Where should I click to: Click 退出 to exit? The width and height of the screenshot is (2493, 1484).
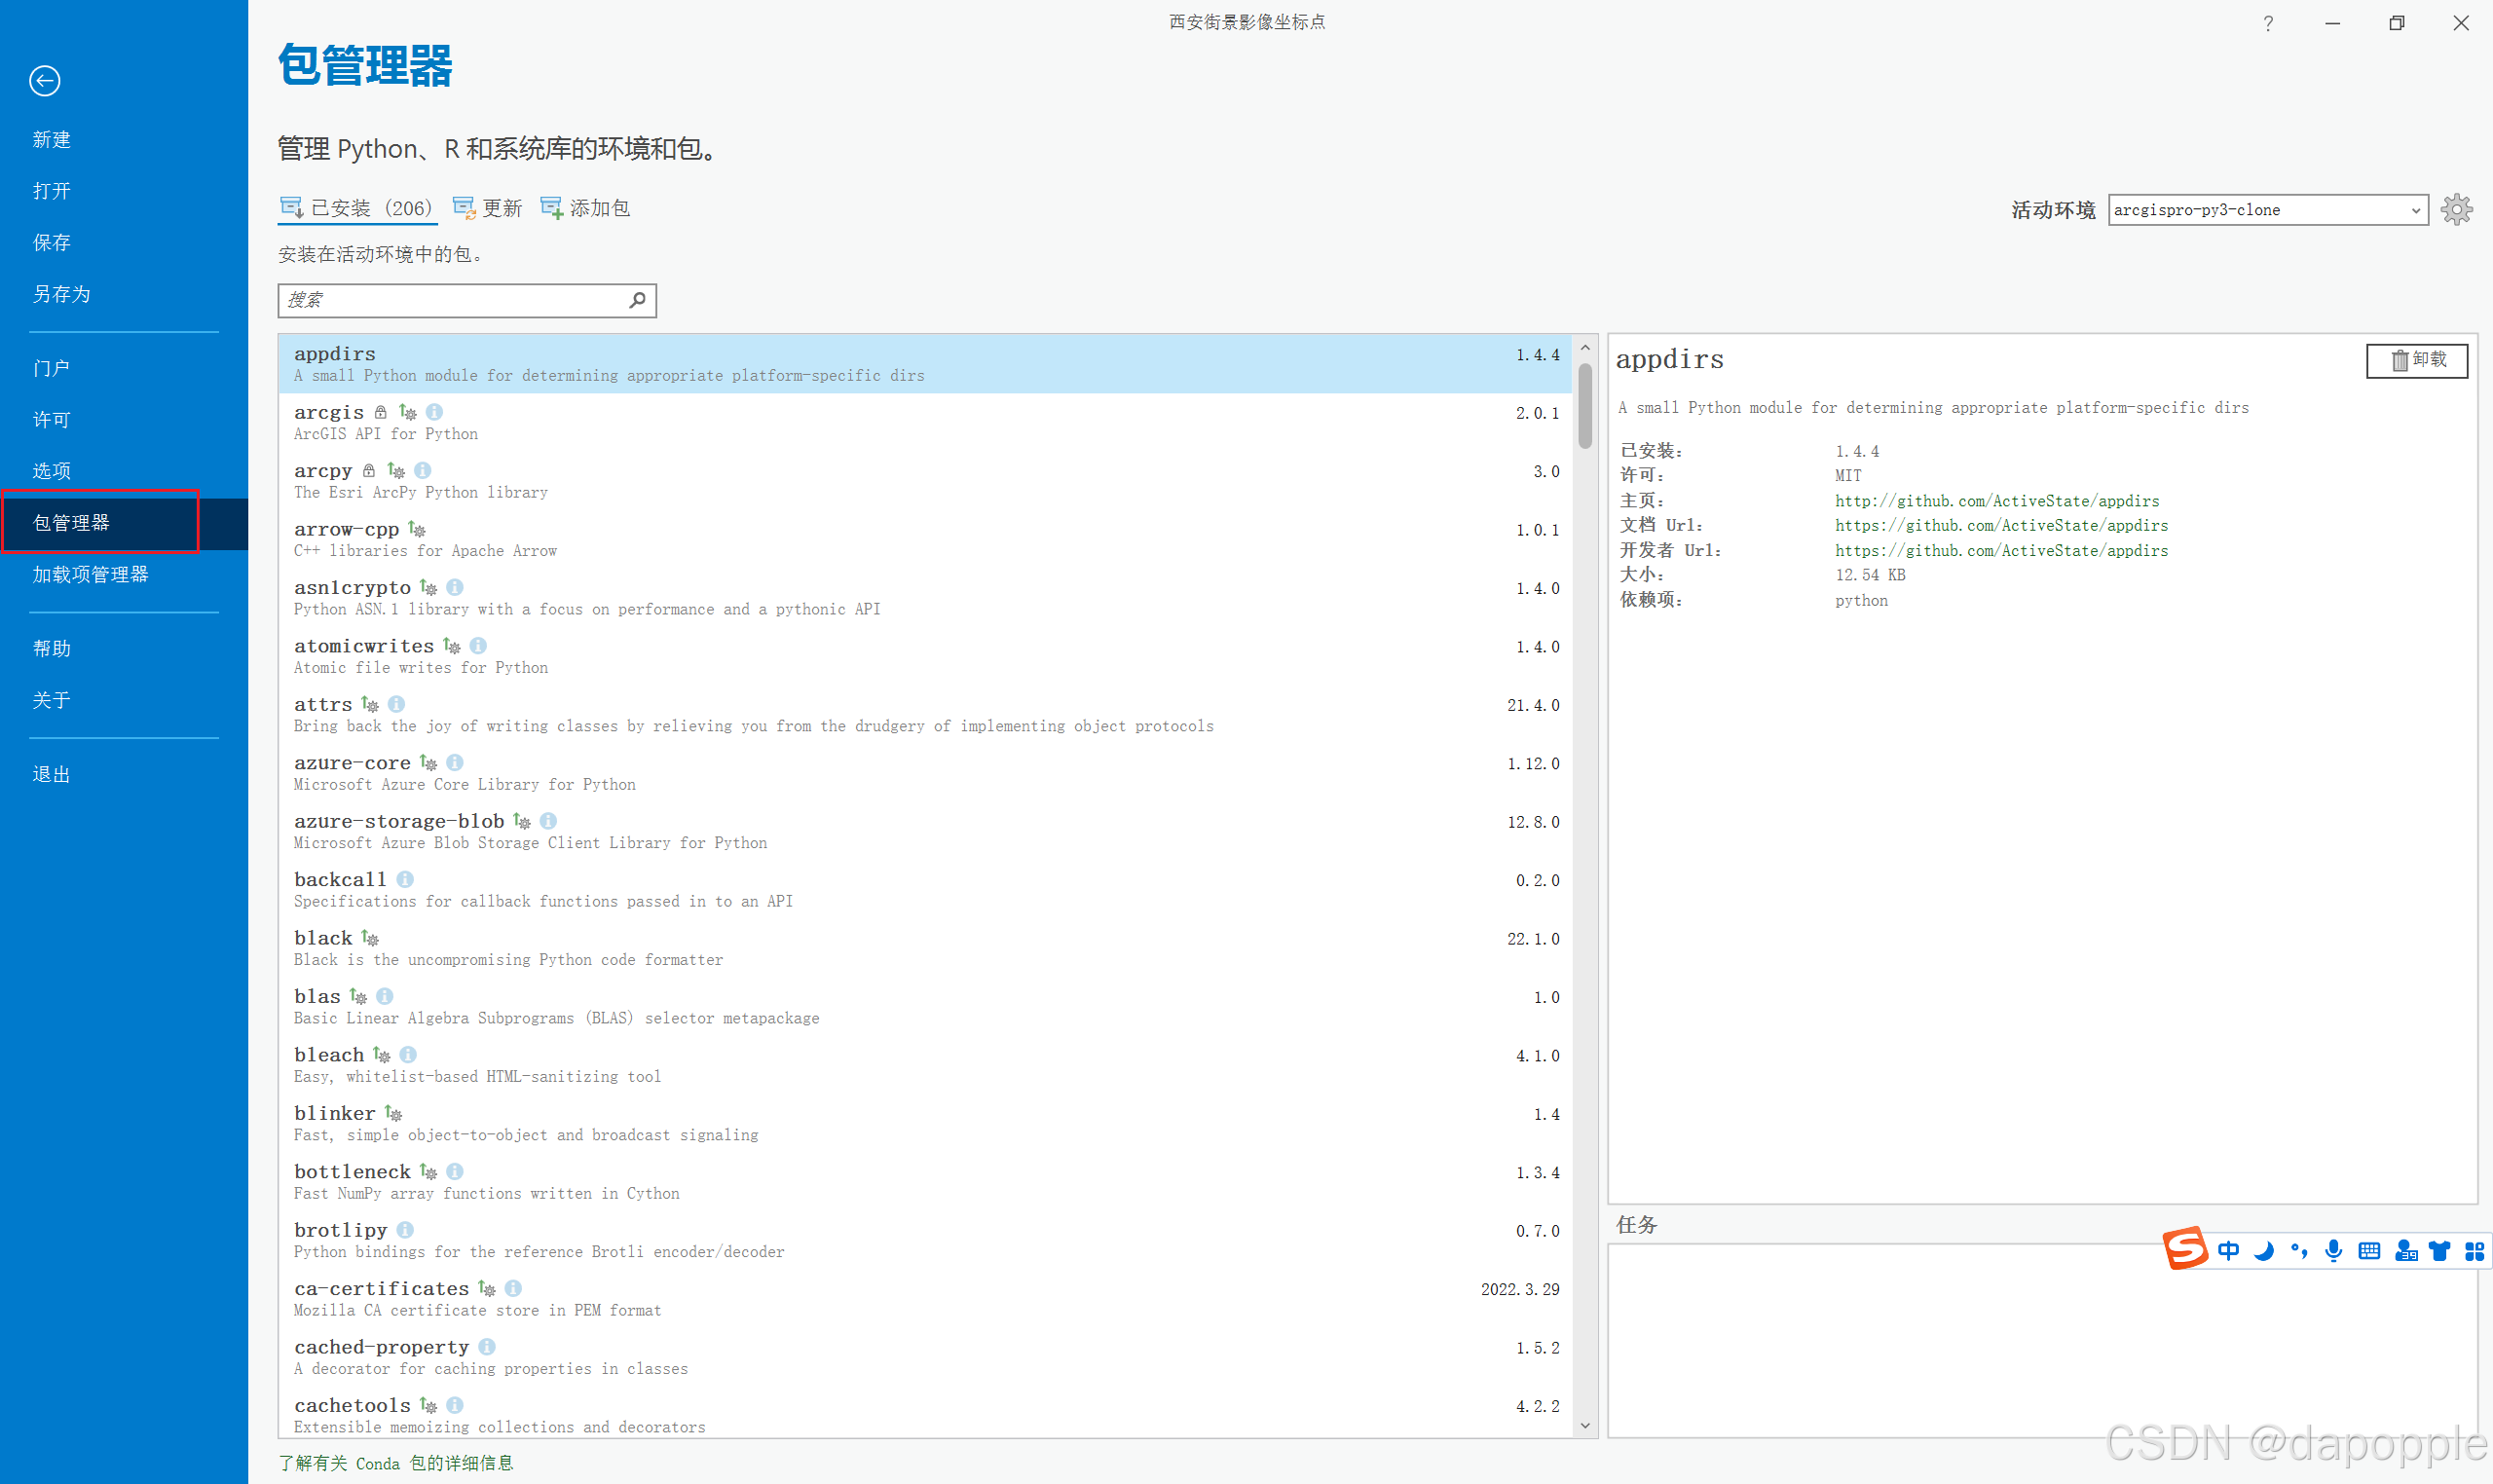point(52,774)
